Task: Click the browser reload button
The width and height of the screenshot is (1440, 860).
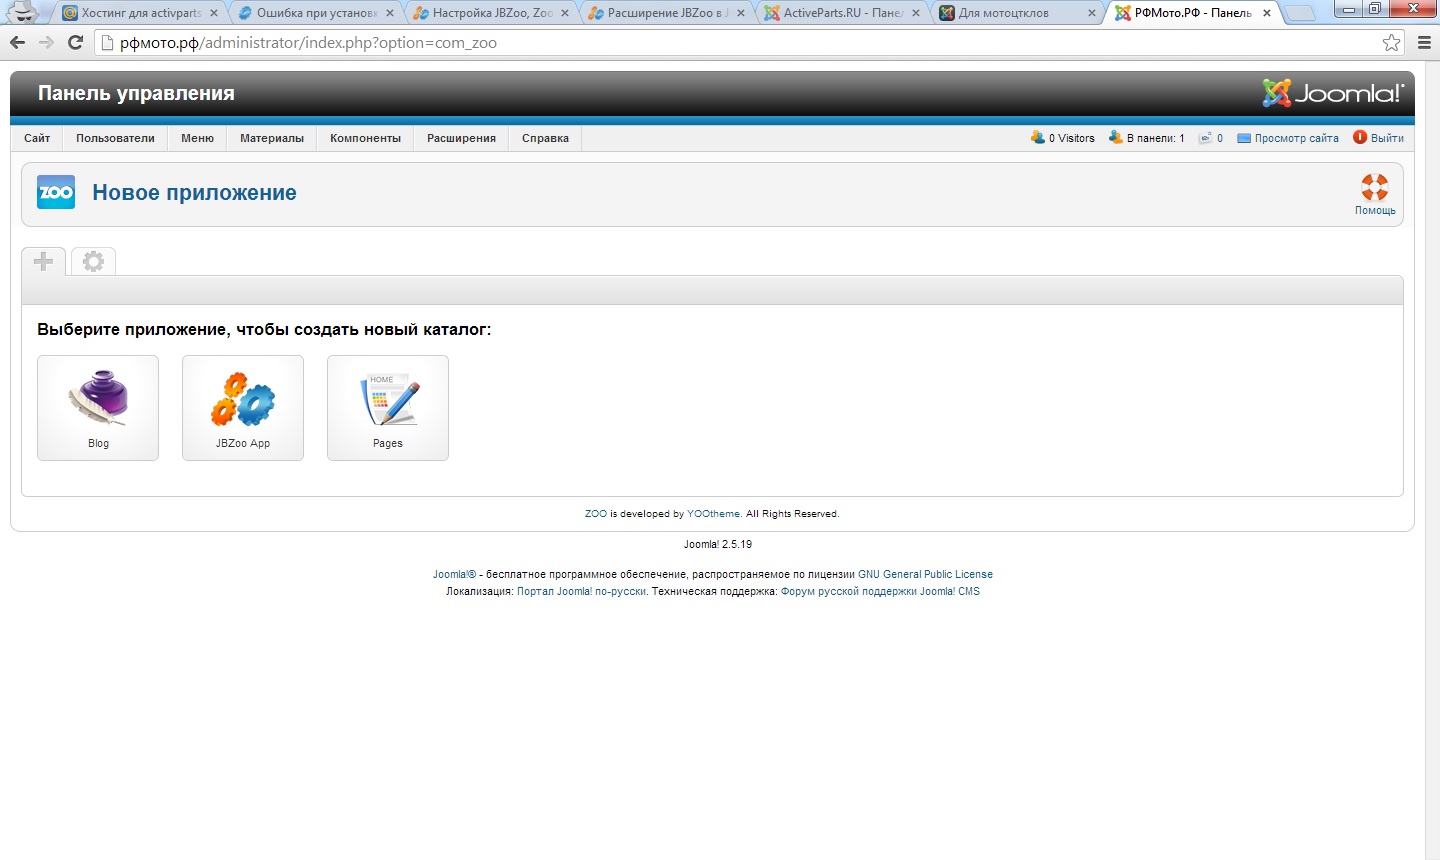Action: coord(75,43)
